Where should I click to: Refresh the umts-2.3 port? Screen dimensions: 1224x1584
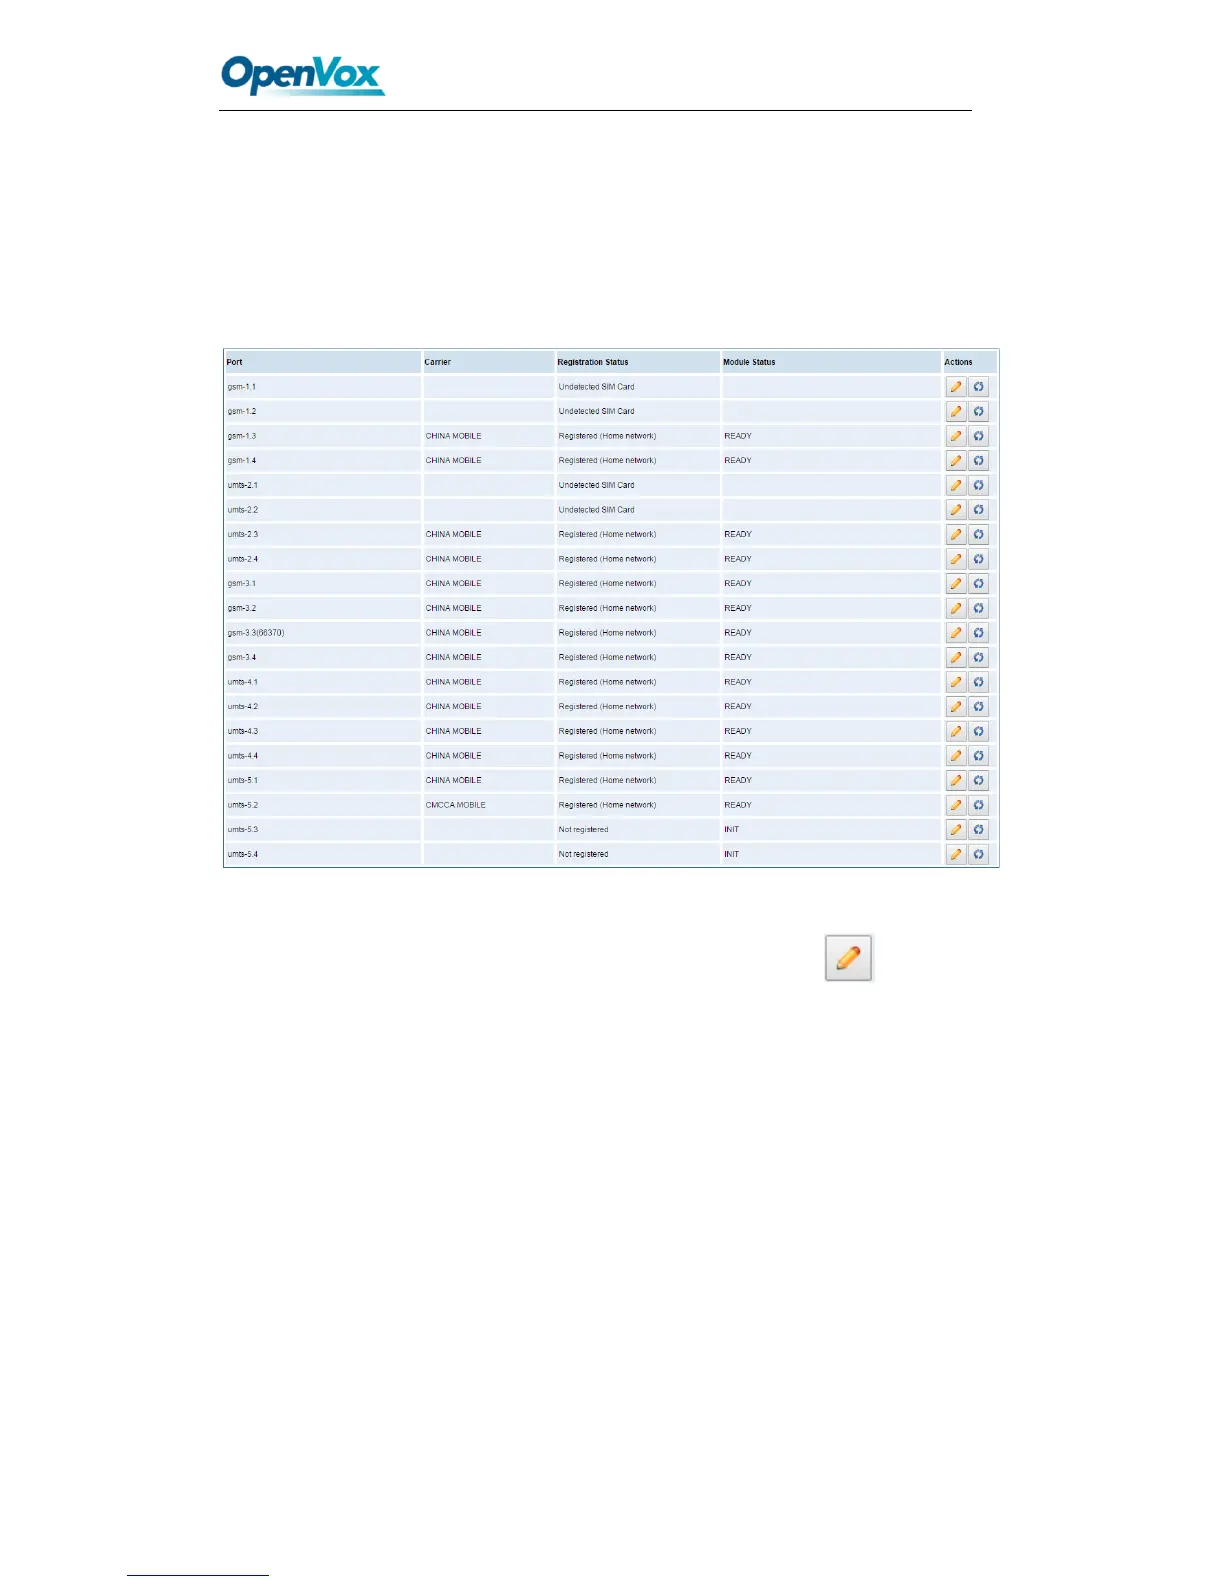click(x=979, y=534)
